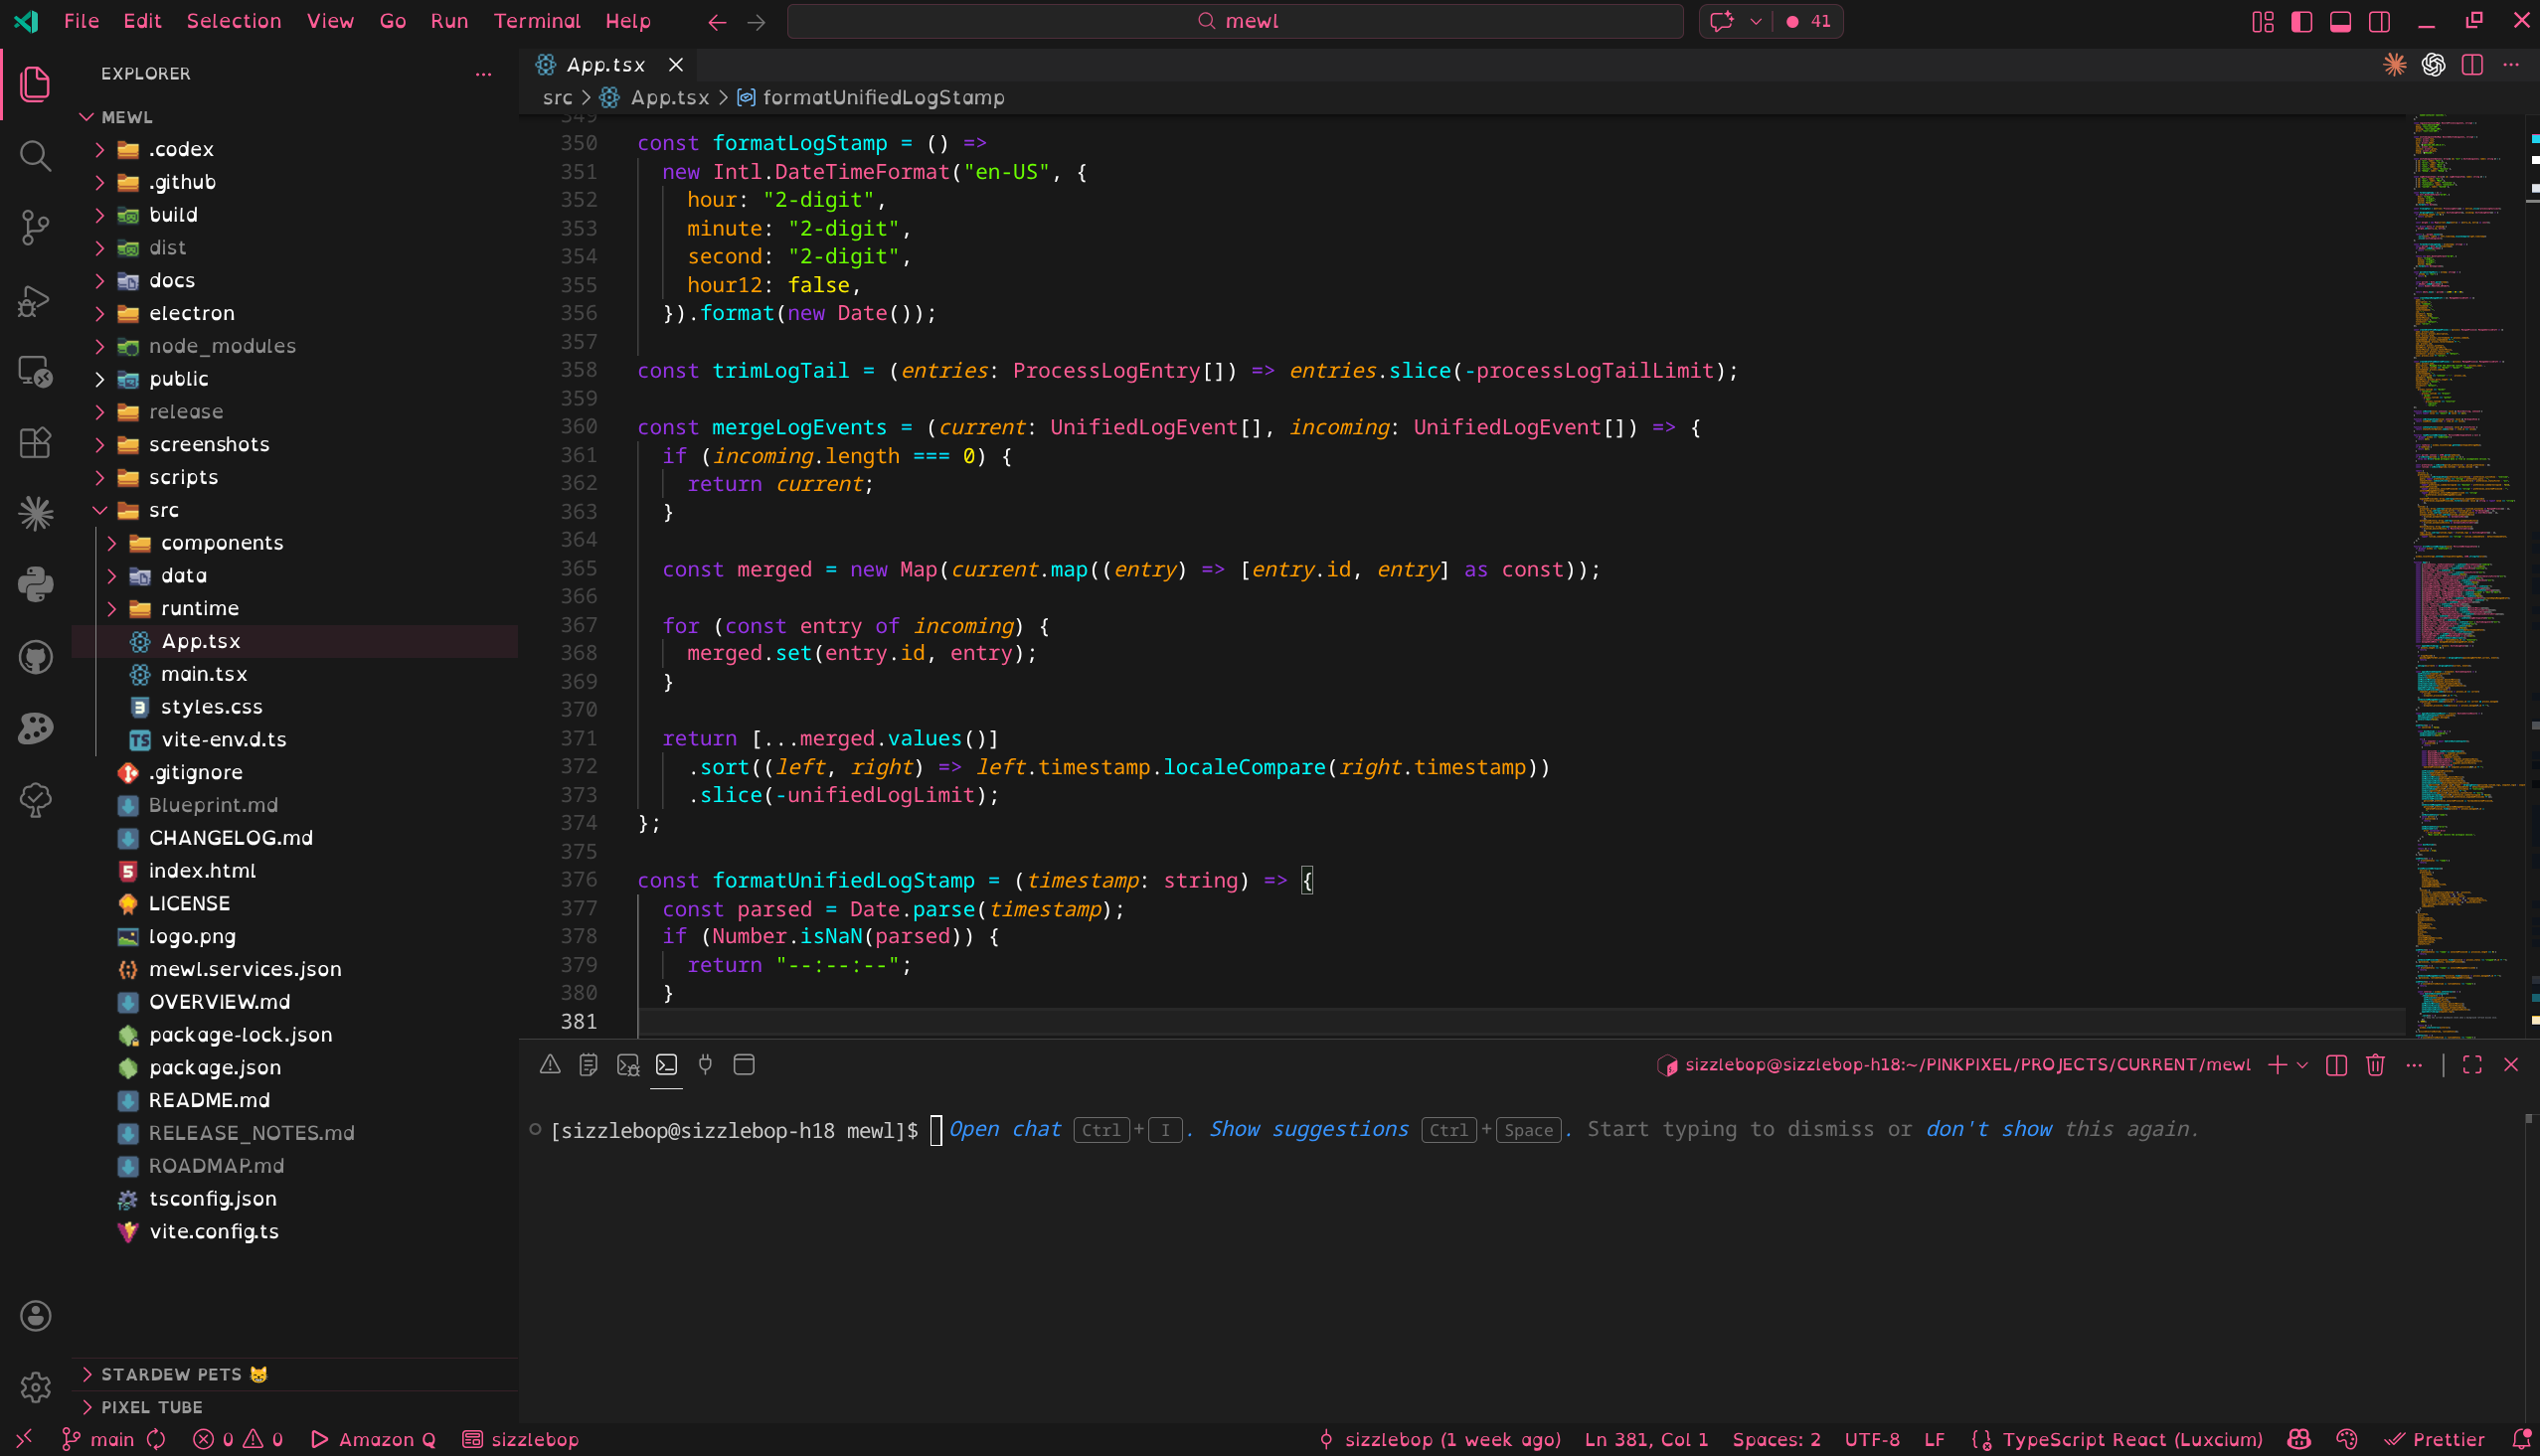Viewport: 2540px width, 1456px height.
Task: Kill terminal with the trash icon
Action: click(2375, 1065)
